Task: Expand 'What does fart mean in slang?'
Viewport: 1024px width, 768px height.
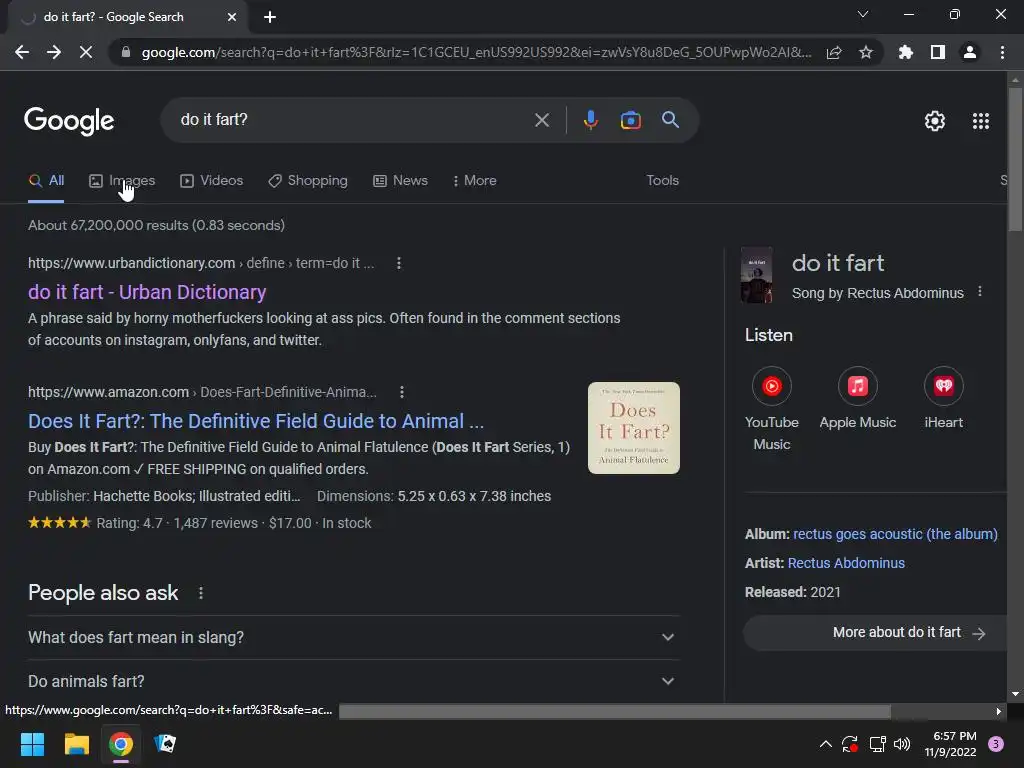Action: pyautogui.click(x=353, y=637)
